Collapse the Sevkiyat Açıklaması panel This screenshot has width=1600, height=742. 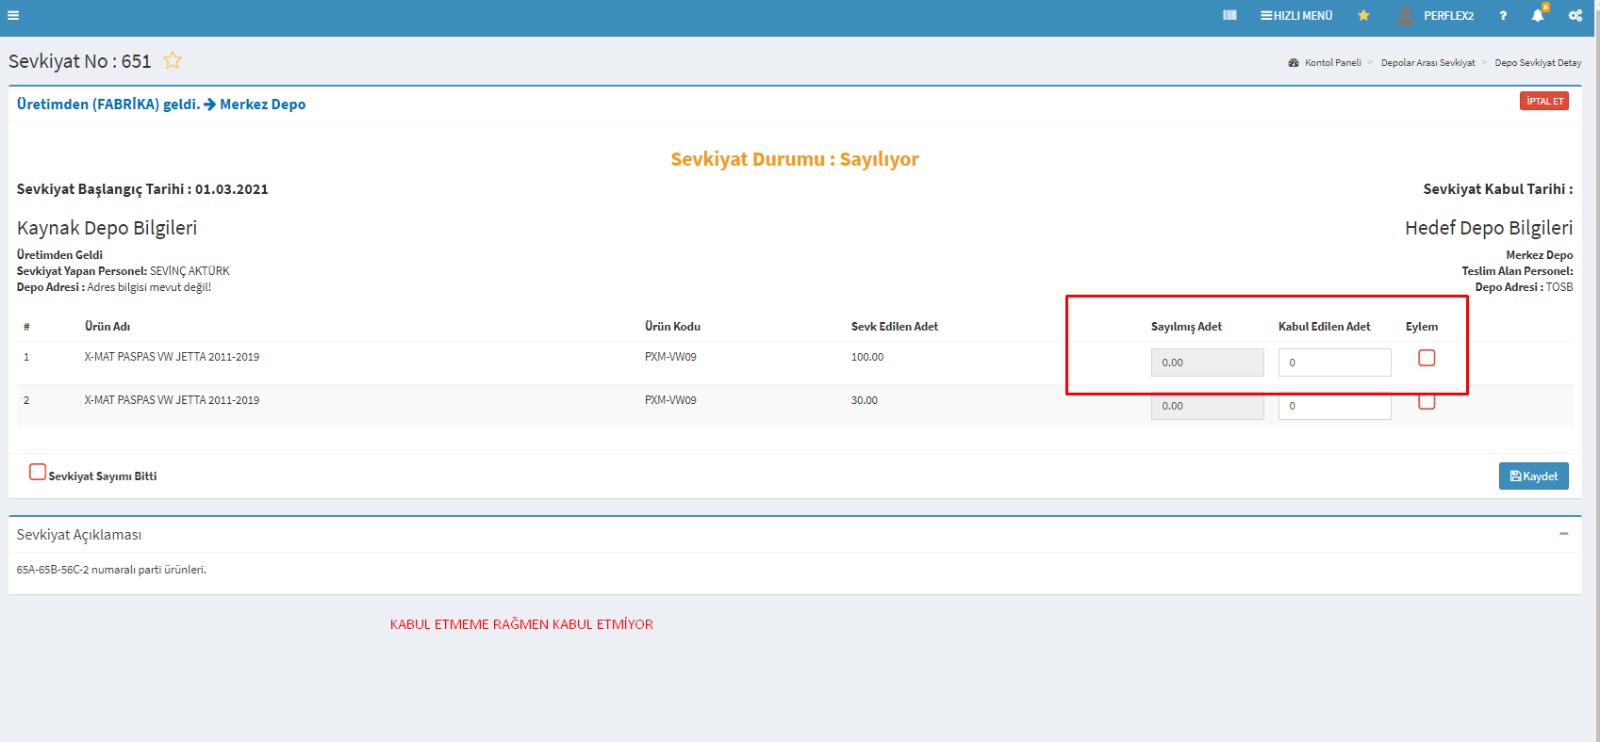pyautogui.click(x=1563, y=534)
